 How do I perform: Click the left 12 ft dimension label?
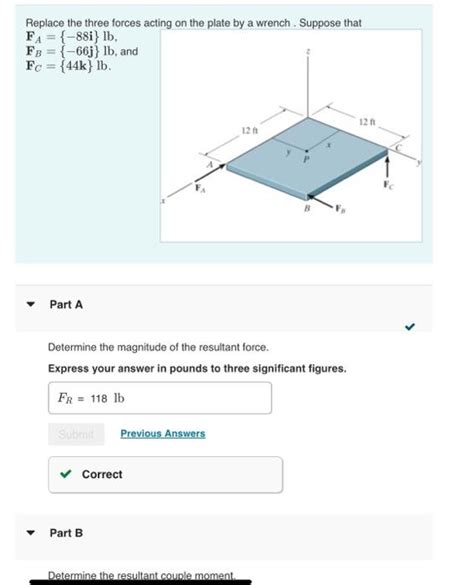point(250,131)
